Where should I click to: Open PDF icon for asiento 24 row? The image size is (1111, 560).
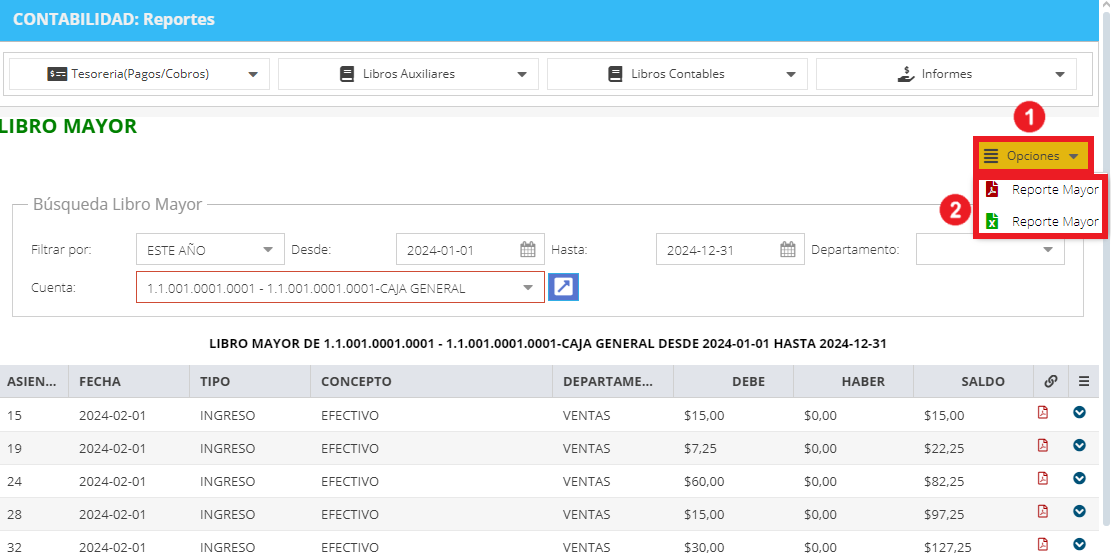coord(1042,478)
